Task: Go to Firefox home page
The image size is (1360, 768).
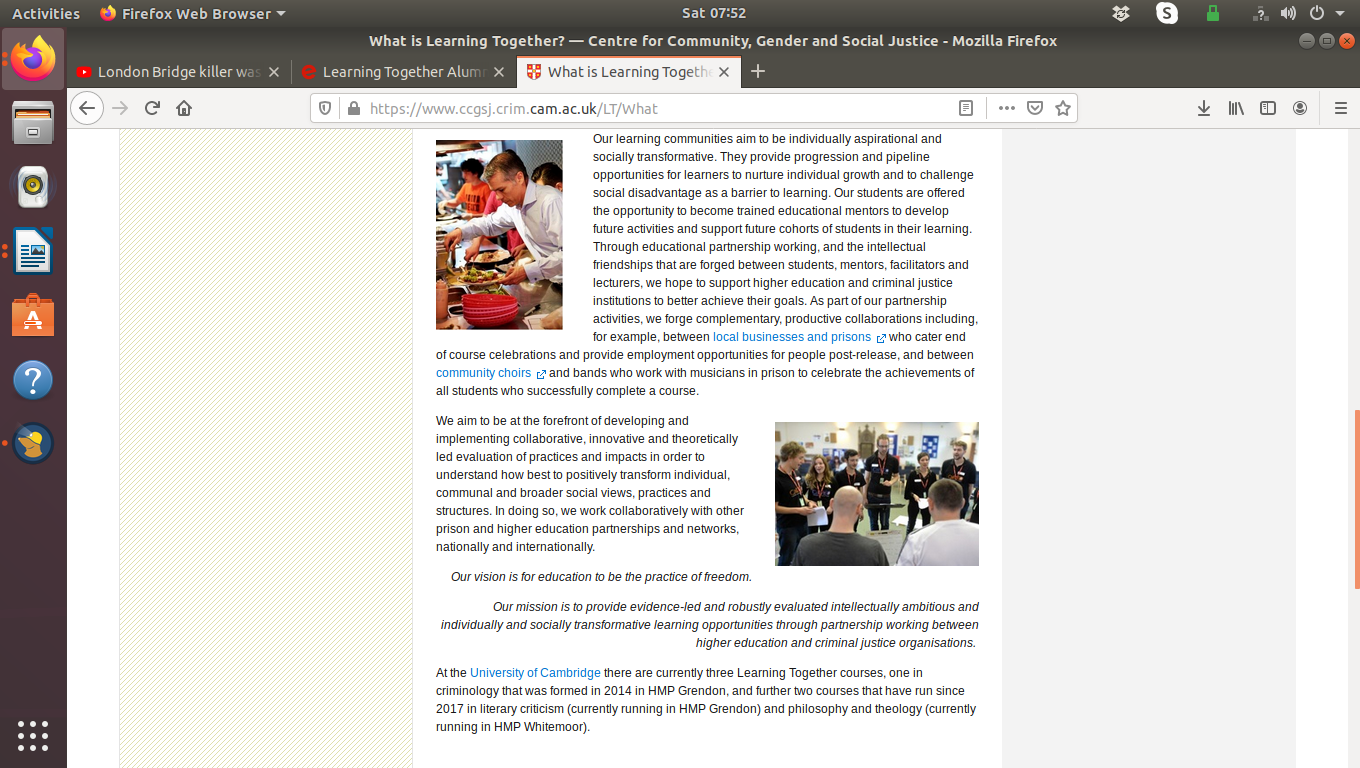Action: coord(184,108)
